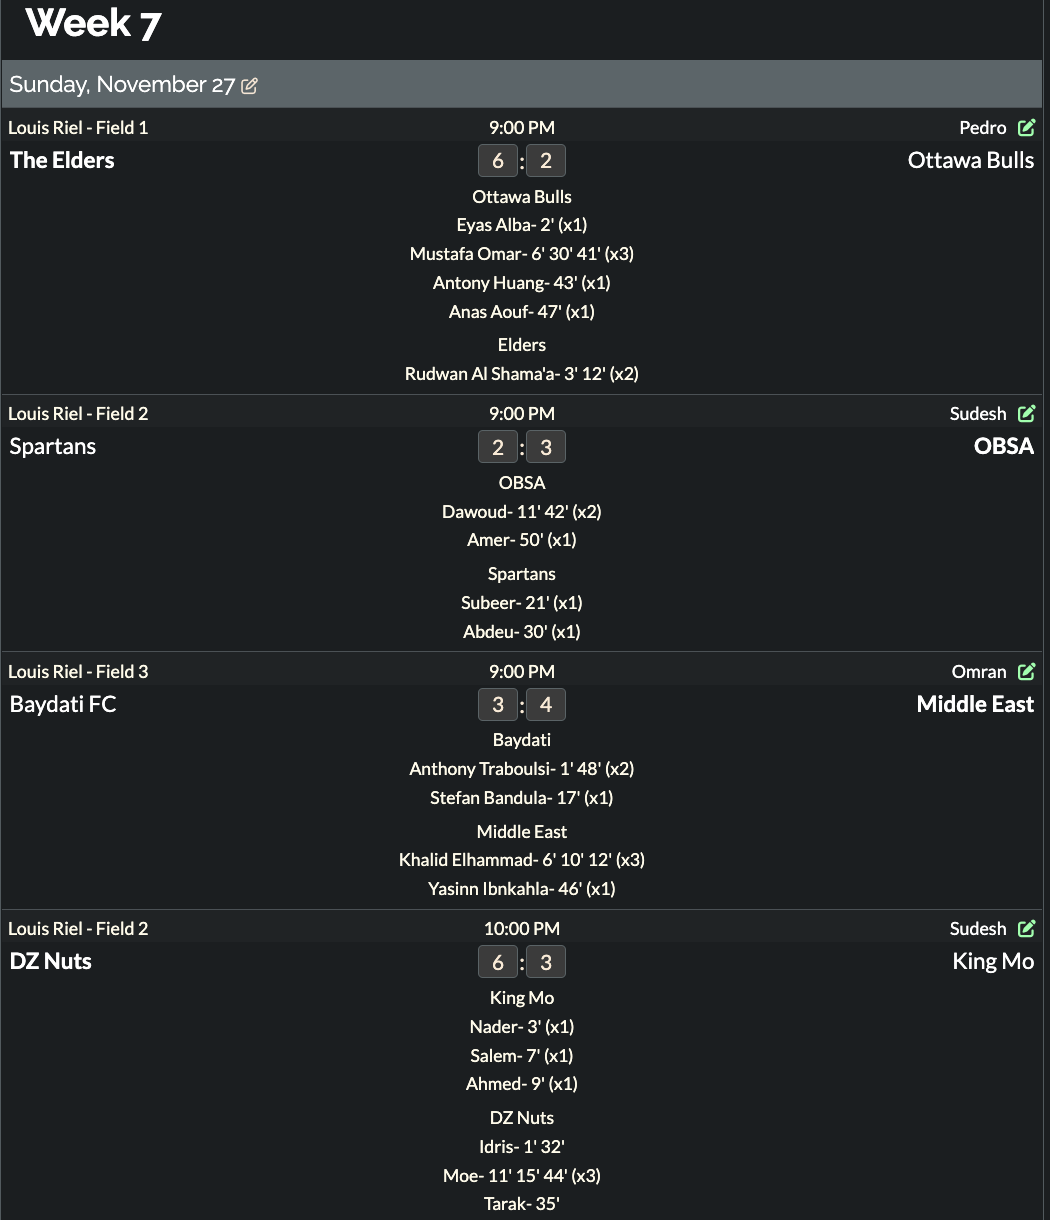Select the Spartans team name
The height and width of the screenshot is (1220, 1050).
[53, 446]
